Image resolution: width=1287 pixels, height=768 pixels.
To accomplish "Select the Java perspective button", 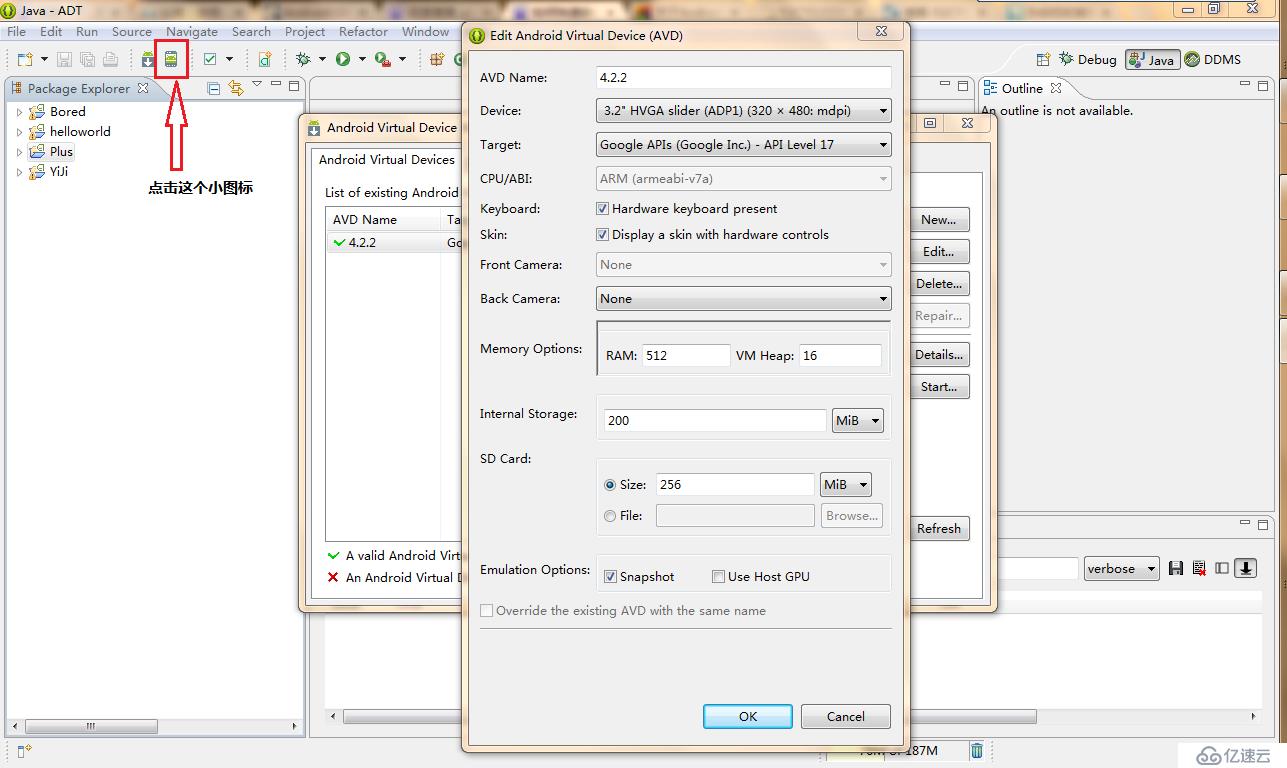I will (x=1152, y=60).
